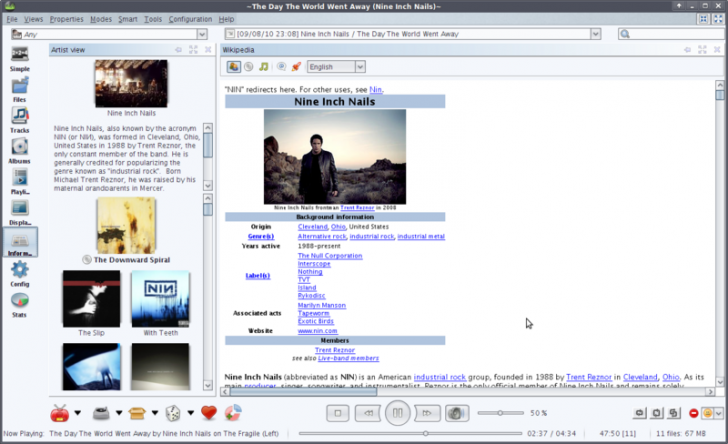Click the 'www.nin.com' website link
Screen dimensions: 728x444
(x=318, y=331)
